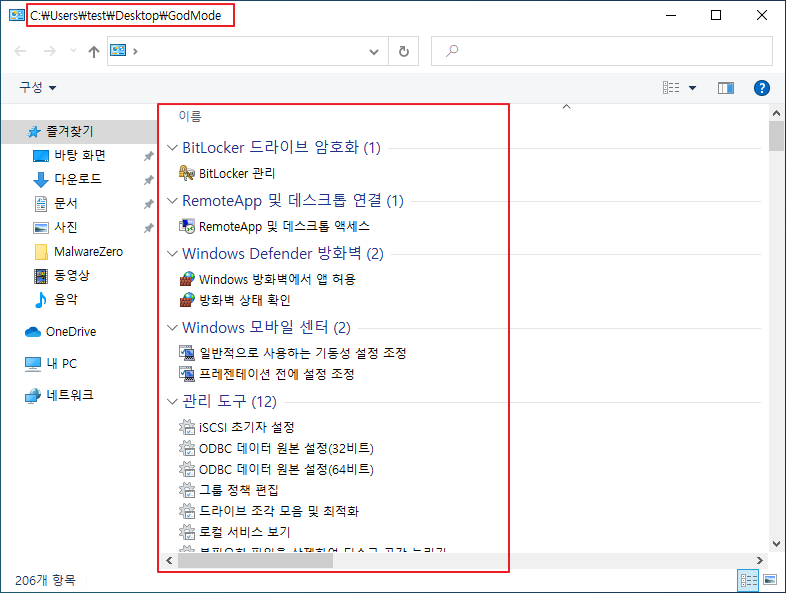Switch to details view in status bar
Screen dimensions: 786x593
coord(748,580)
